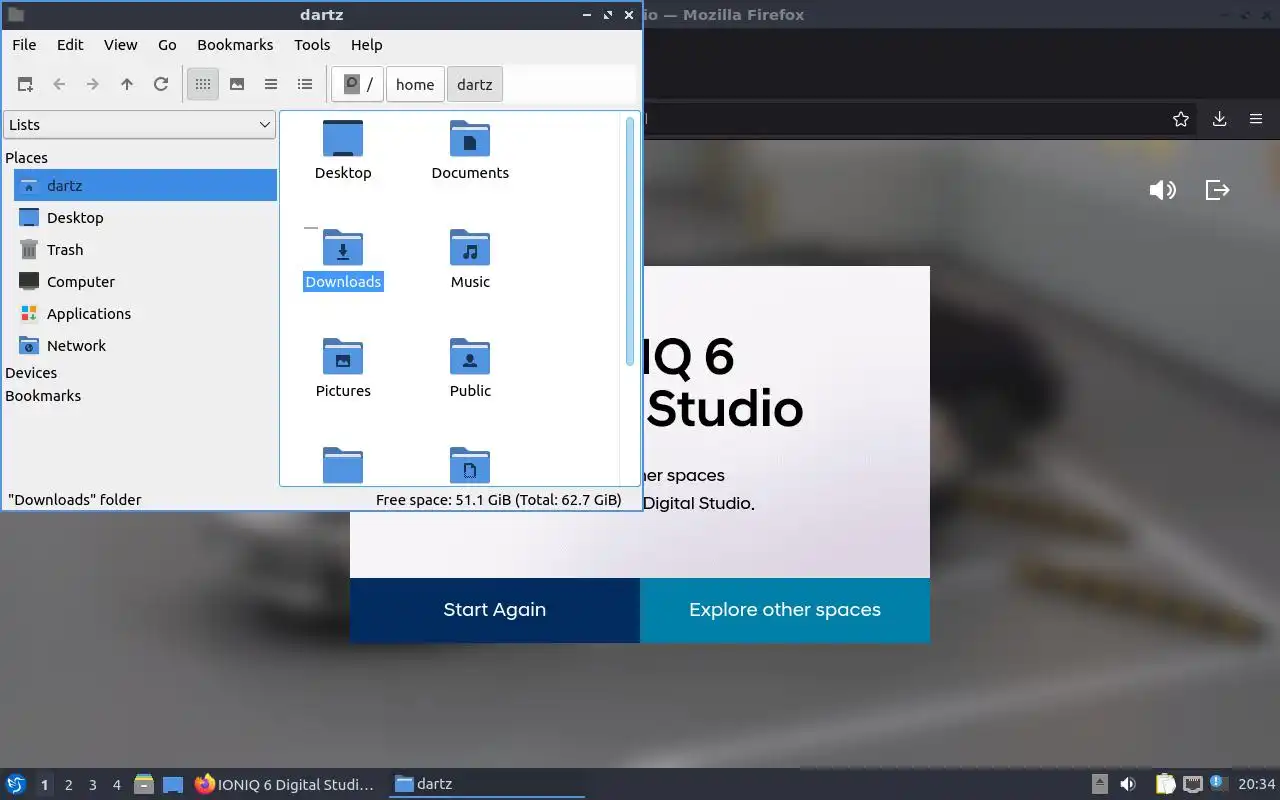The image size is (1280, 800).
Task: Click the Free space status bar text
Action: coord(498,500)
